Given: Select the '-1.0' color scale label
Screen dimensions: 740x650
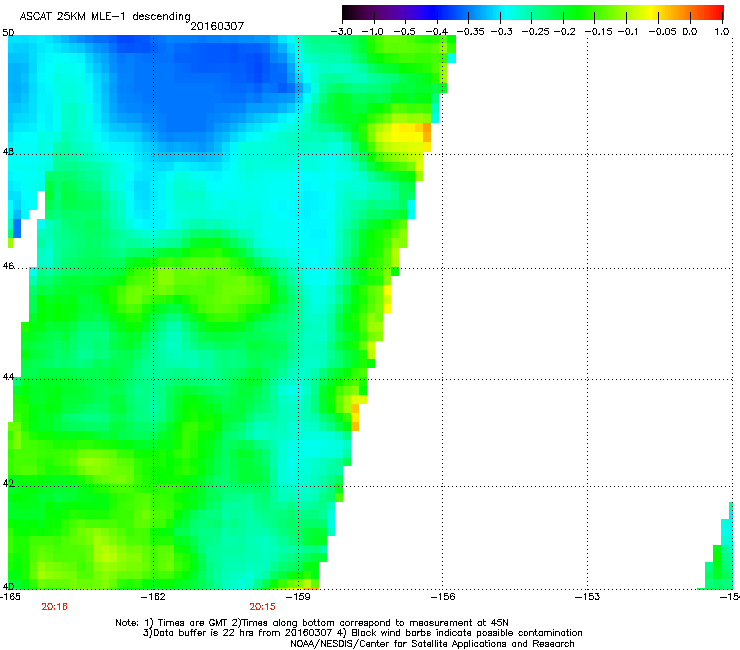Looking at the screenshot, I should tap(372, 32).
